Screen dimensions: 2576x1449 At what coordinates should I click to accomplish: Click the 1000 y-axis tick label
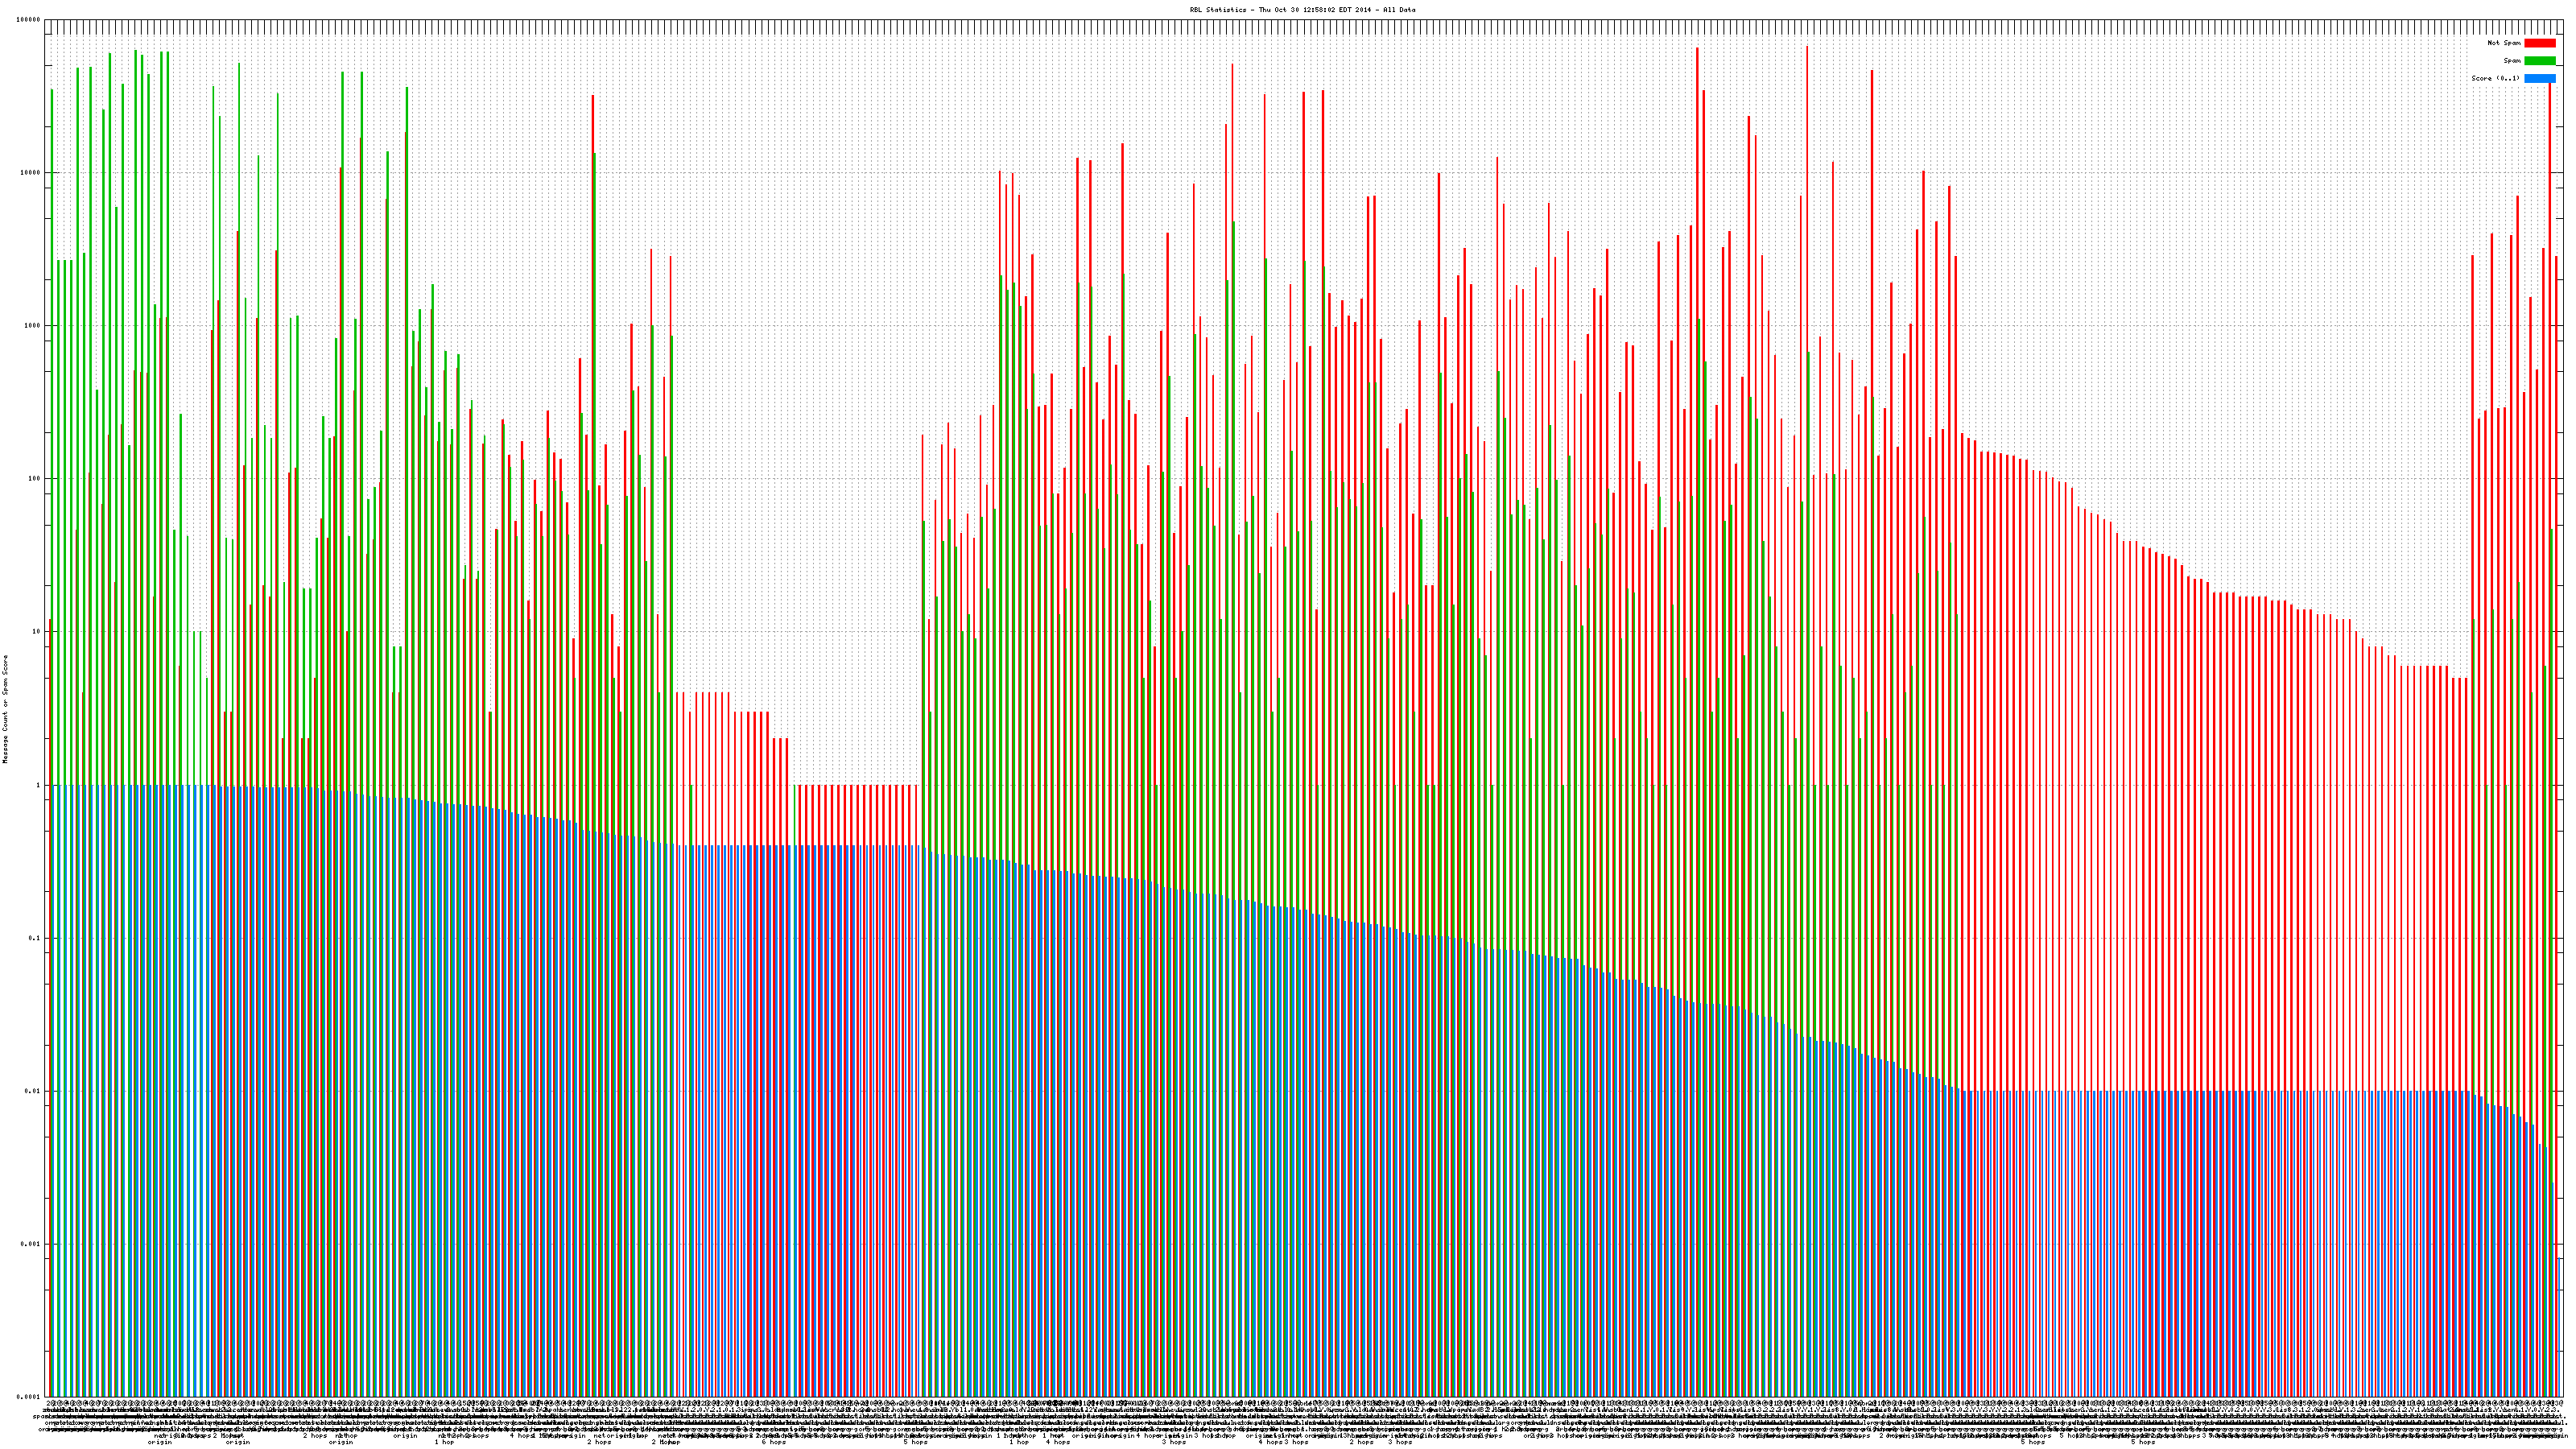[x=33, y=326]
